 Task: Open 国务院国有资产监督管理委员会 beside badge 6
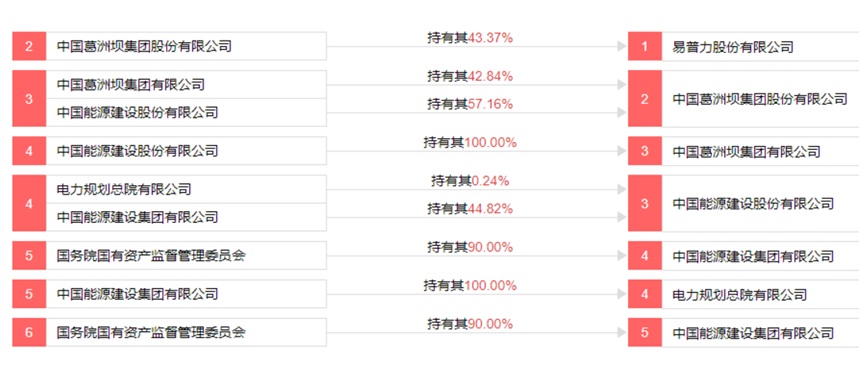(x=151, y=332)
